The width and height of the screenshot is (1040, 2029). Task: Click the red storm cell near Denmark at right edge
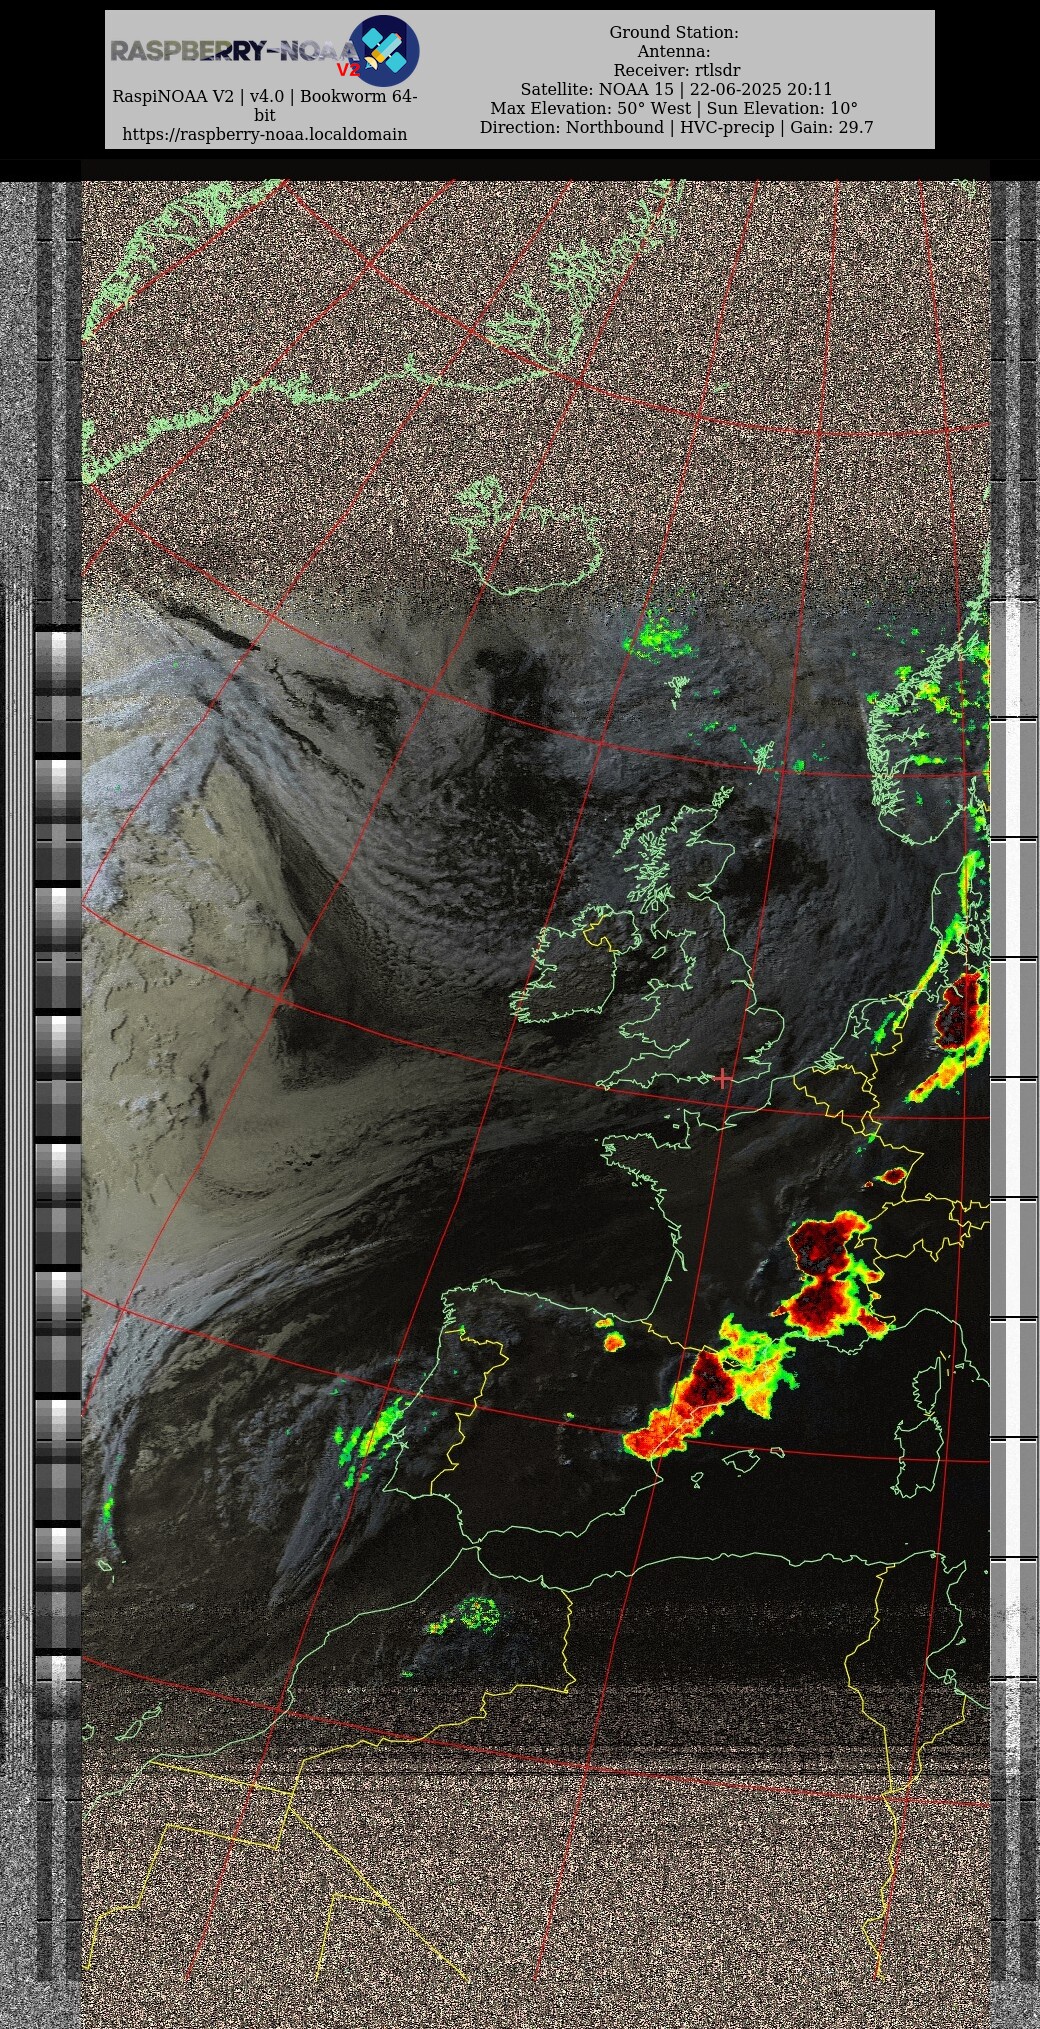[x=962, y=1012]
